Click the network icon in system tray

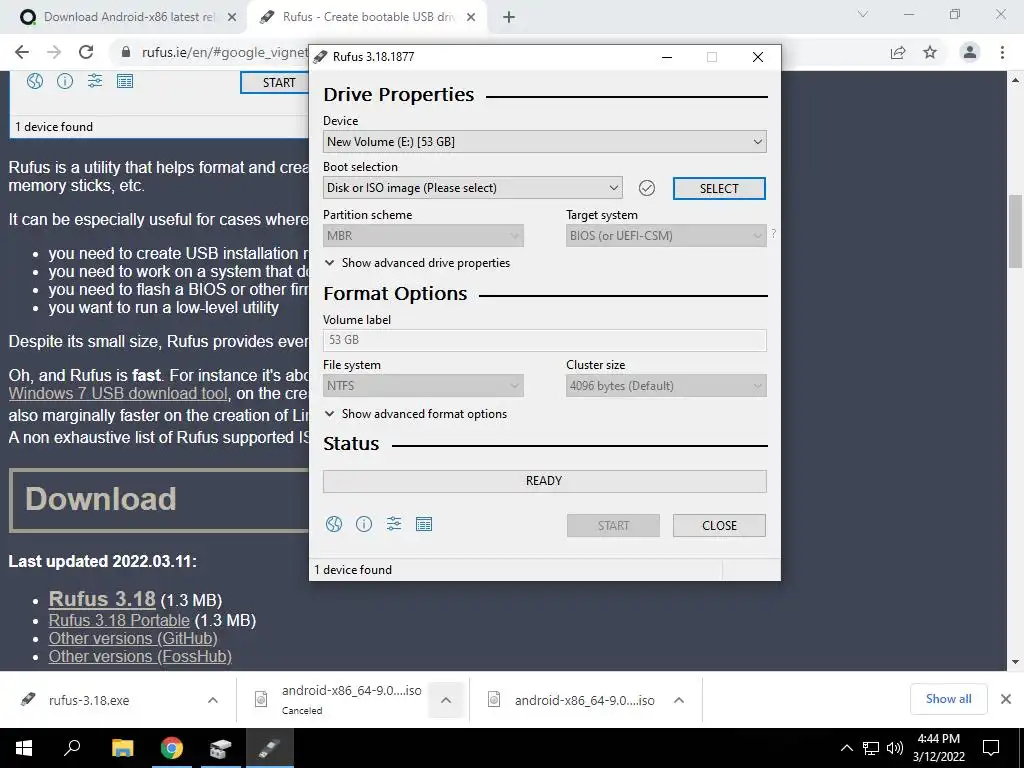coord(871,748)
